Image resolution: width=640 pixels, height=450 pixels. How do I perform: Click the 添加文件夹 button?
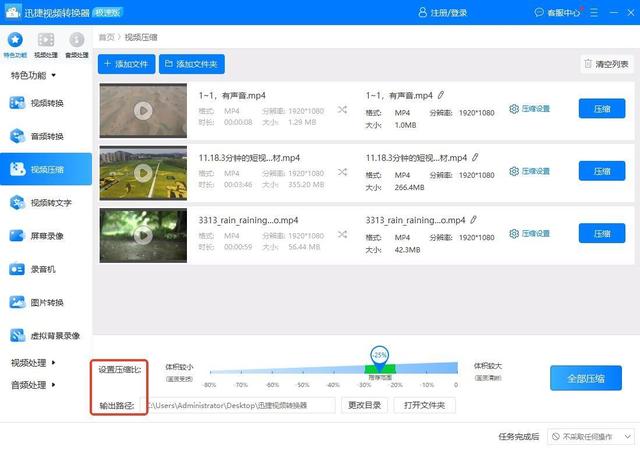191,64
